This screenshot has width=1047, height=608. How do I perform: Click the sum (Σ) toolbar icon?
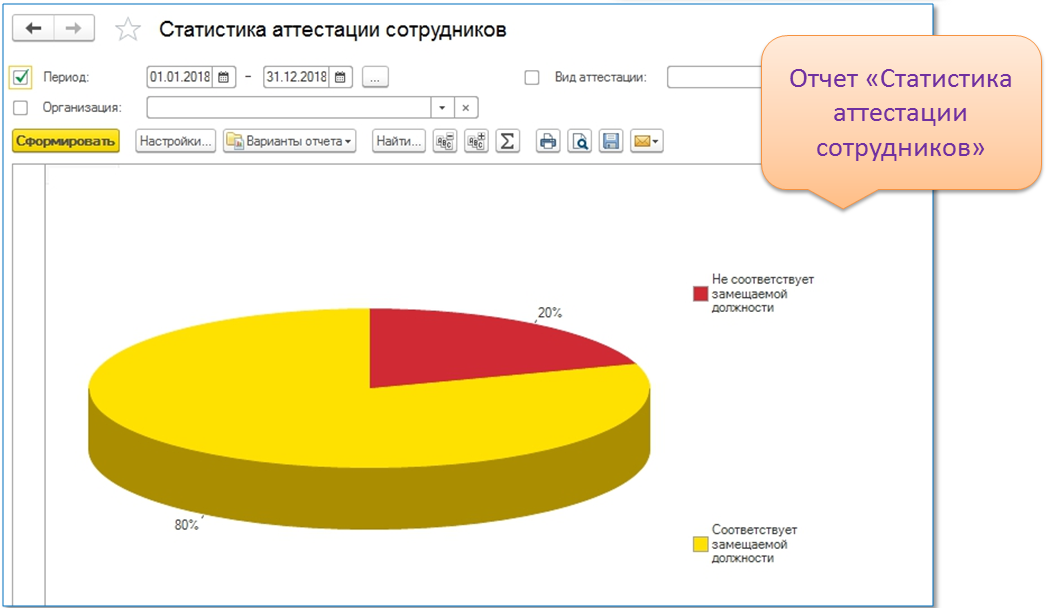point(507,142)
